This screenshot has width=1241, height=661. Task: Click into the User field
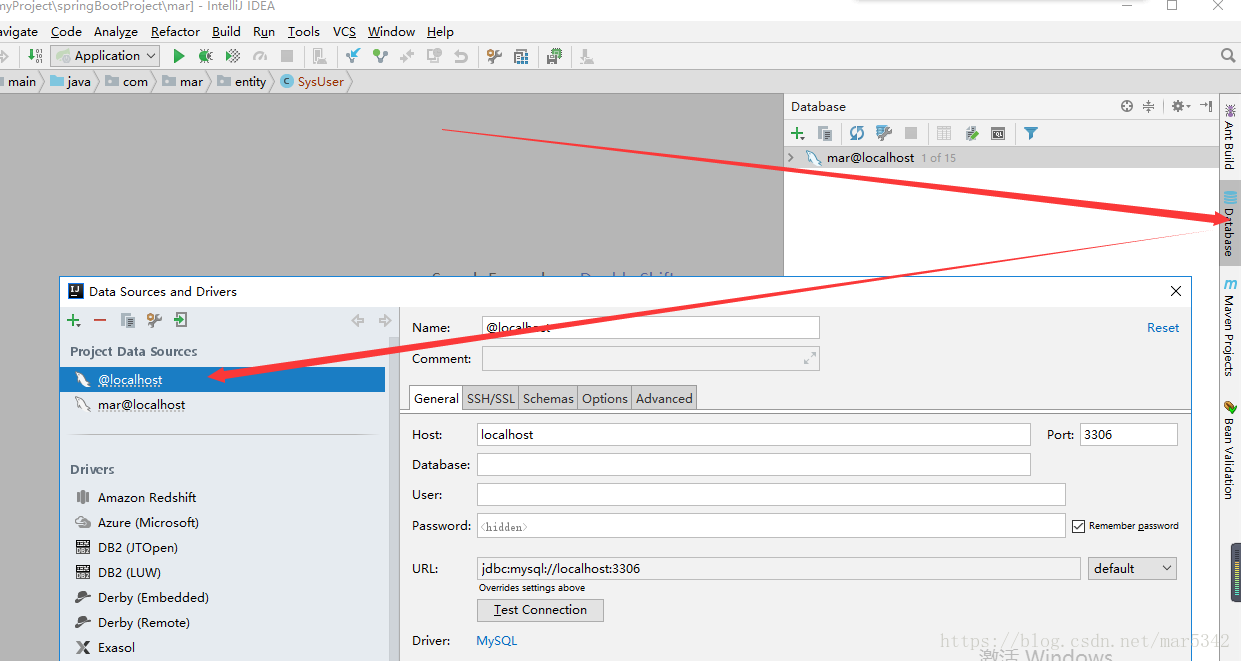[771, 495]
